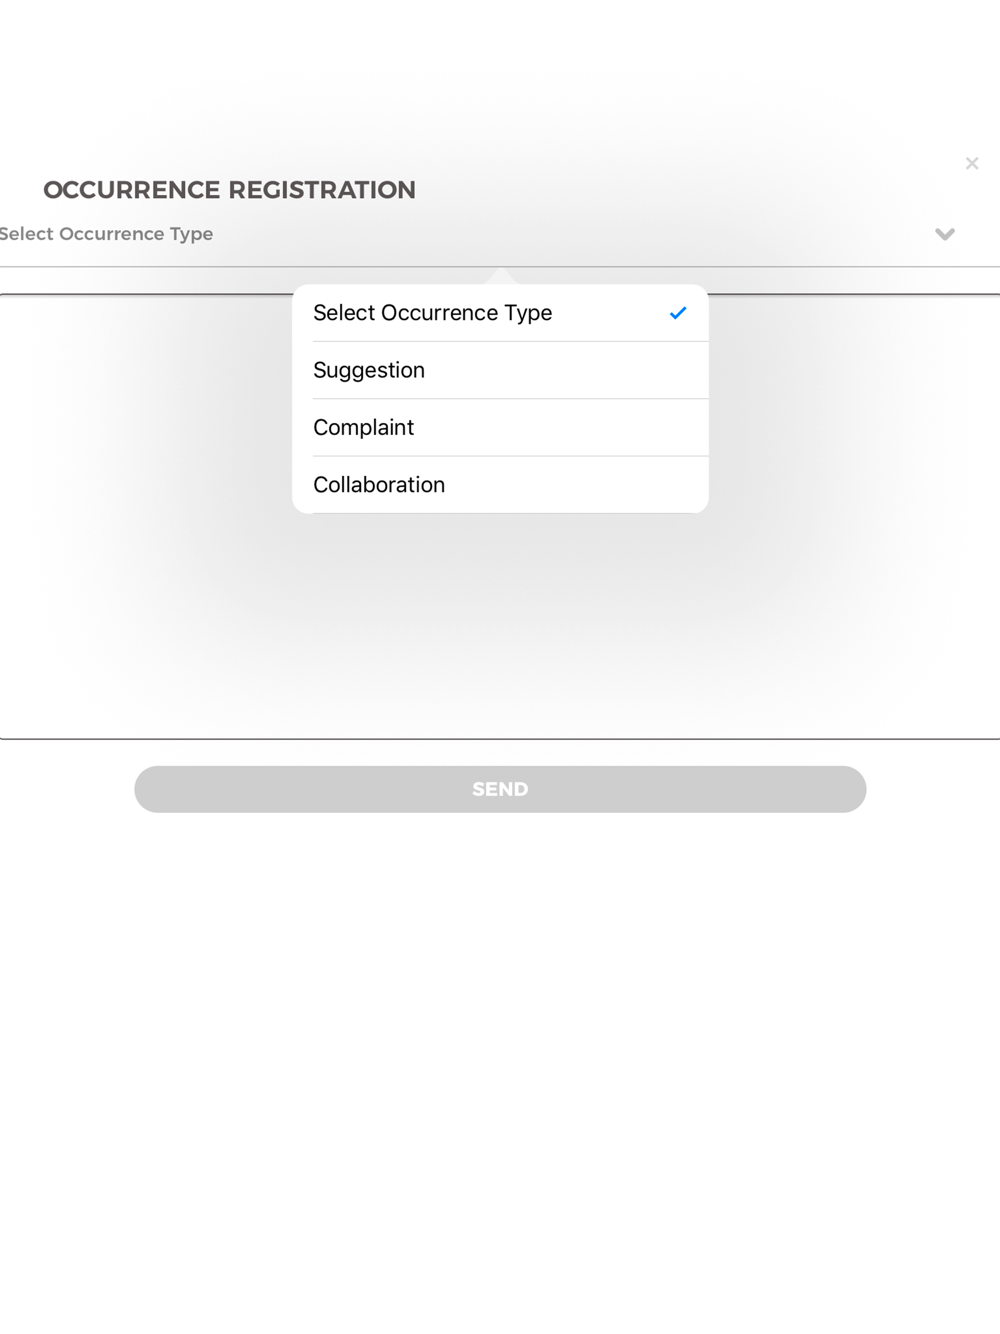Mark Complaint as the occurrence type

[x=500, y=427]
